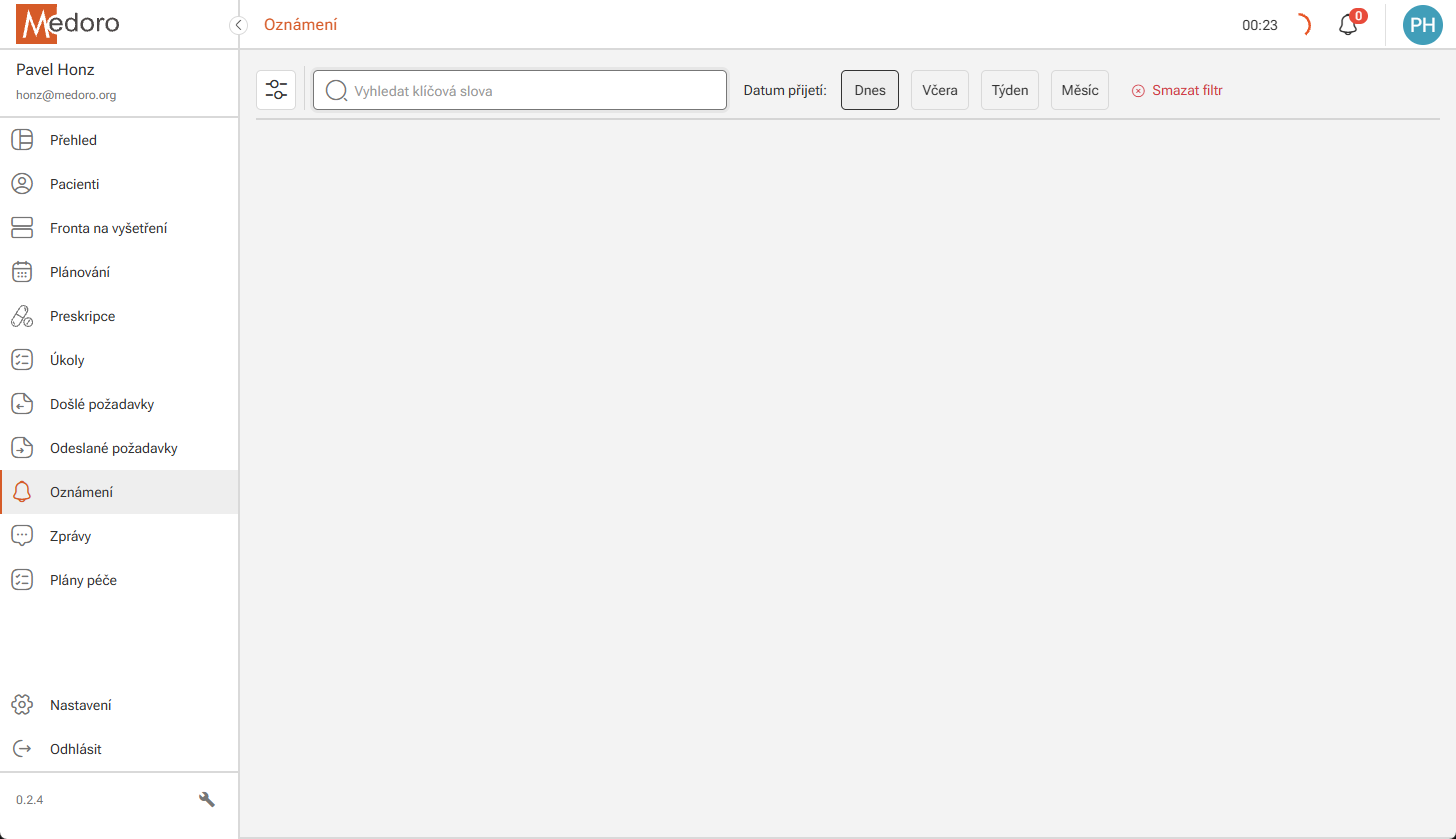Click the Plánování calendar icon
The image size is (1456, 839).
22,272
